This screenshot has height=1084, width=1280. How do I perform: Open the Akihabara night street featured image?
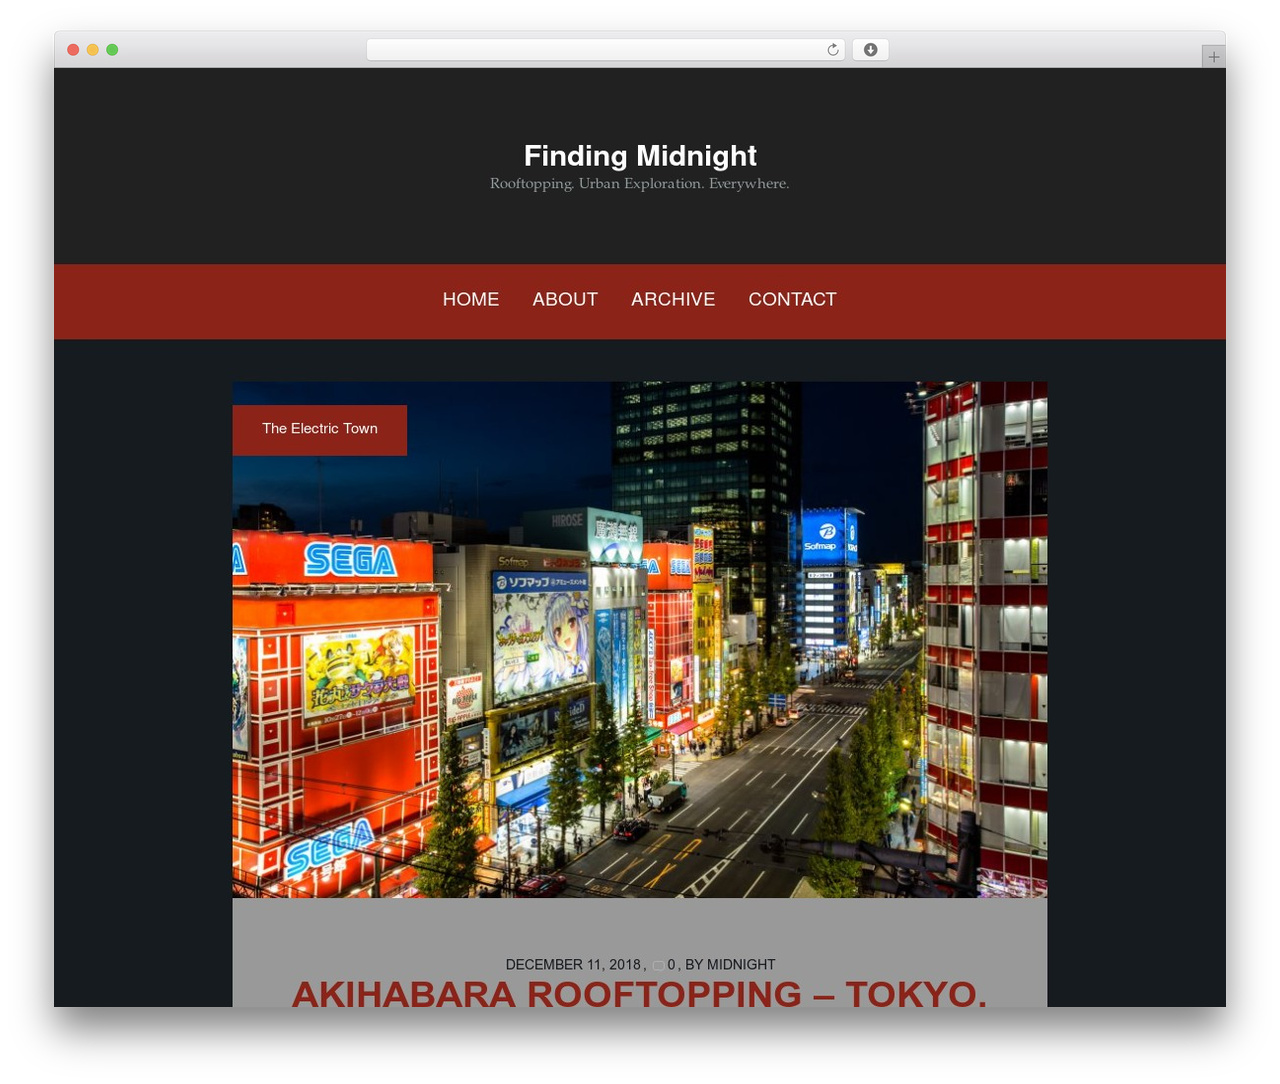[x=640, y=640]
